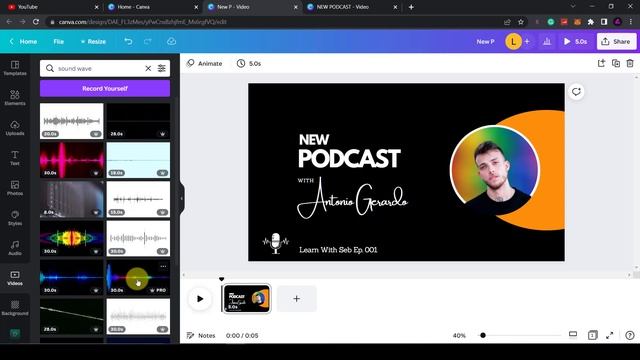The height and width of the screenshot is (360, 640).
Task: Open the Videos panel in sidebar
Action: (15, 278)
